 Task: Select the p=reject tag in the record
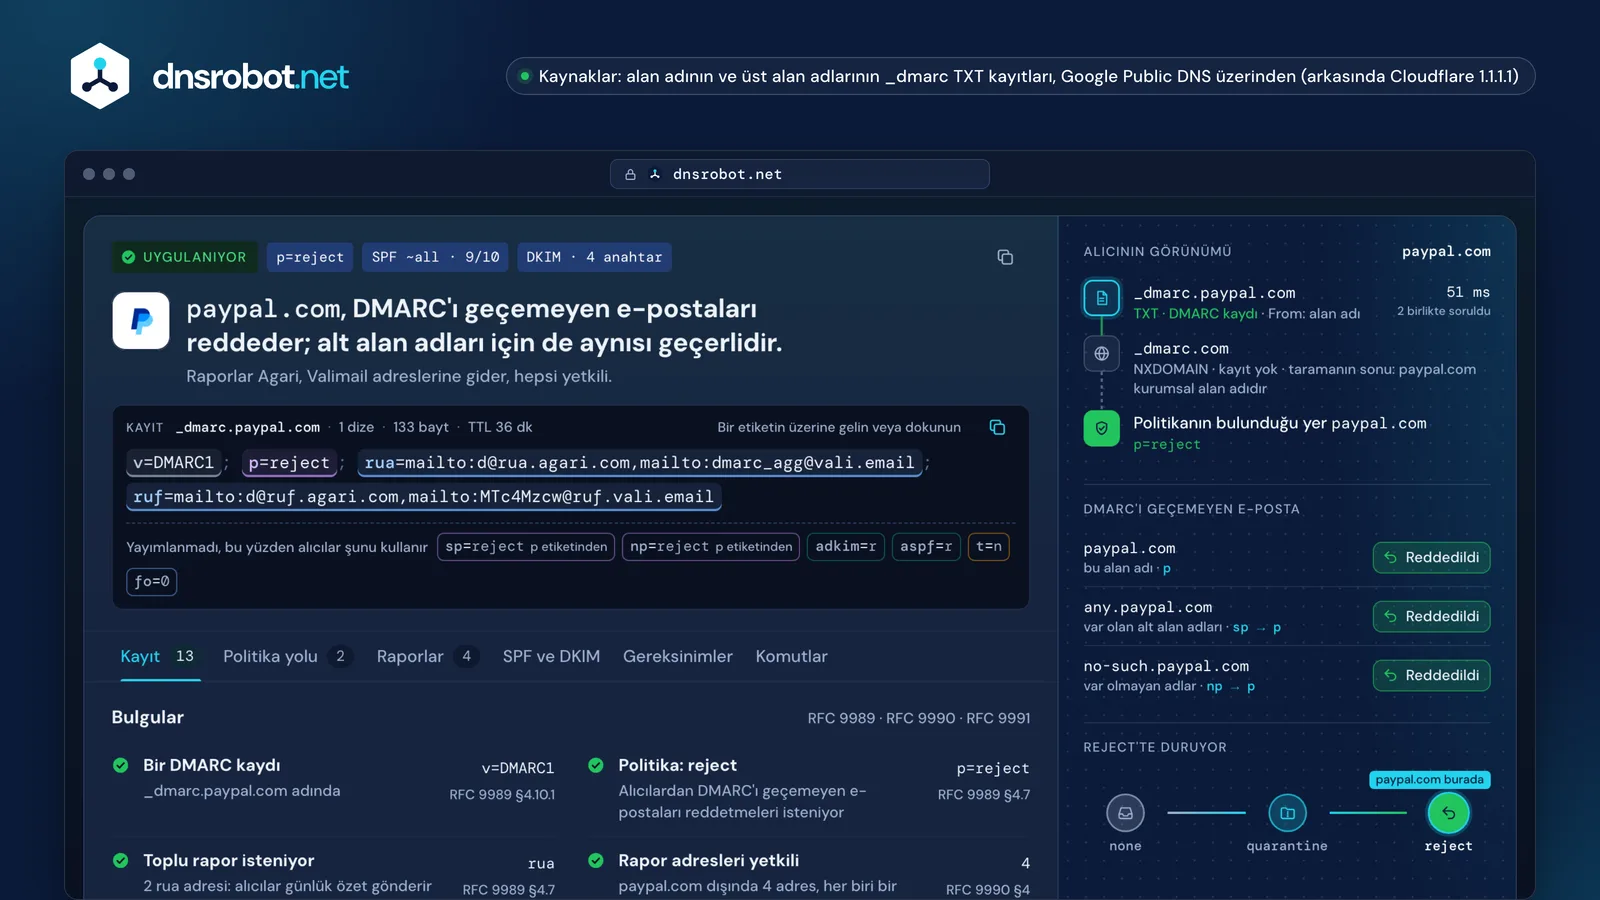[289, 463]
